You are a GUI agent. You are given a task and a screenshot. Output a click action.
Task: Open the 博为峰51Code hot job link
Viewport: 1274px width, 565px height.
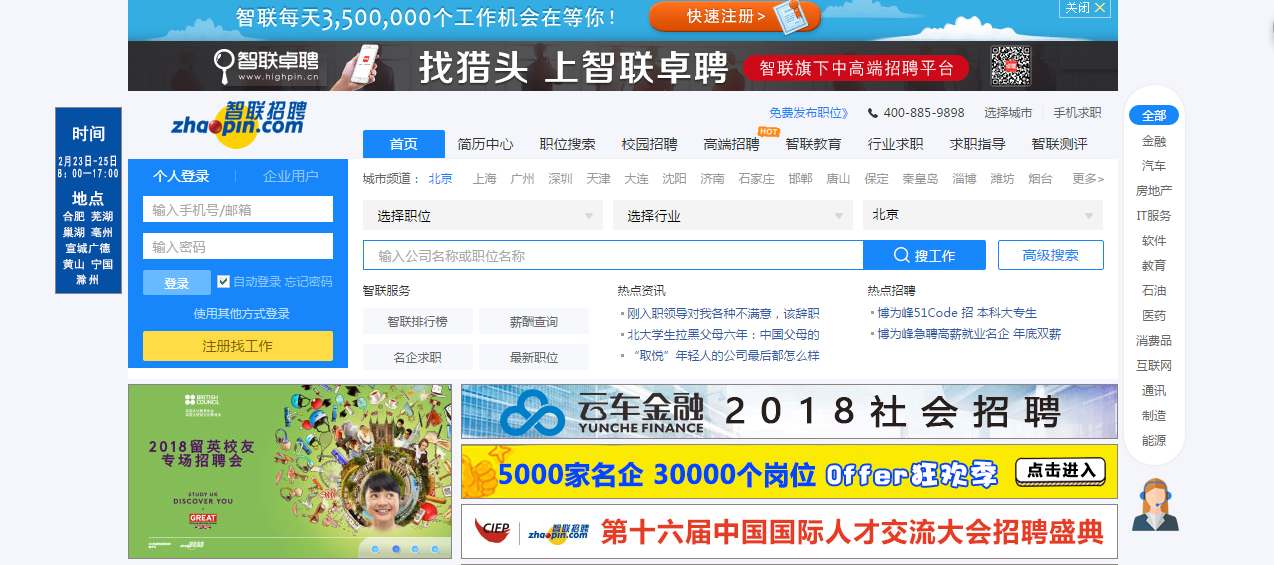click(957, 313)
